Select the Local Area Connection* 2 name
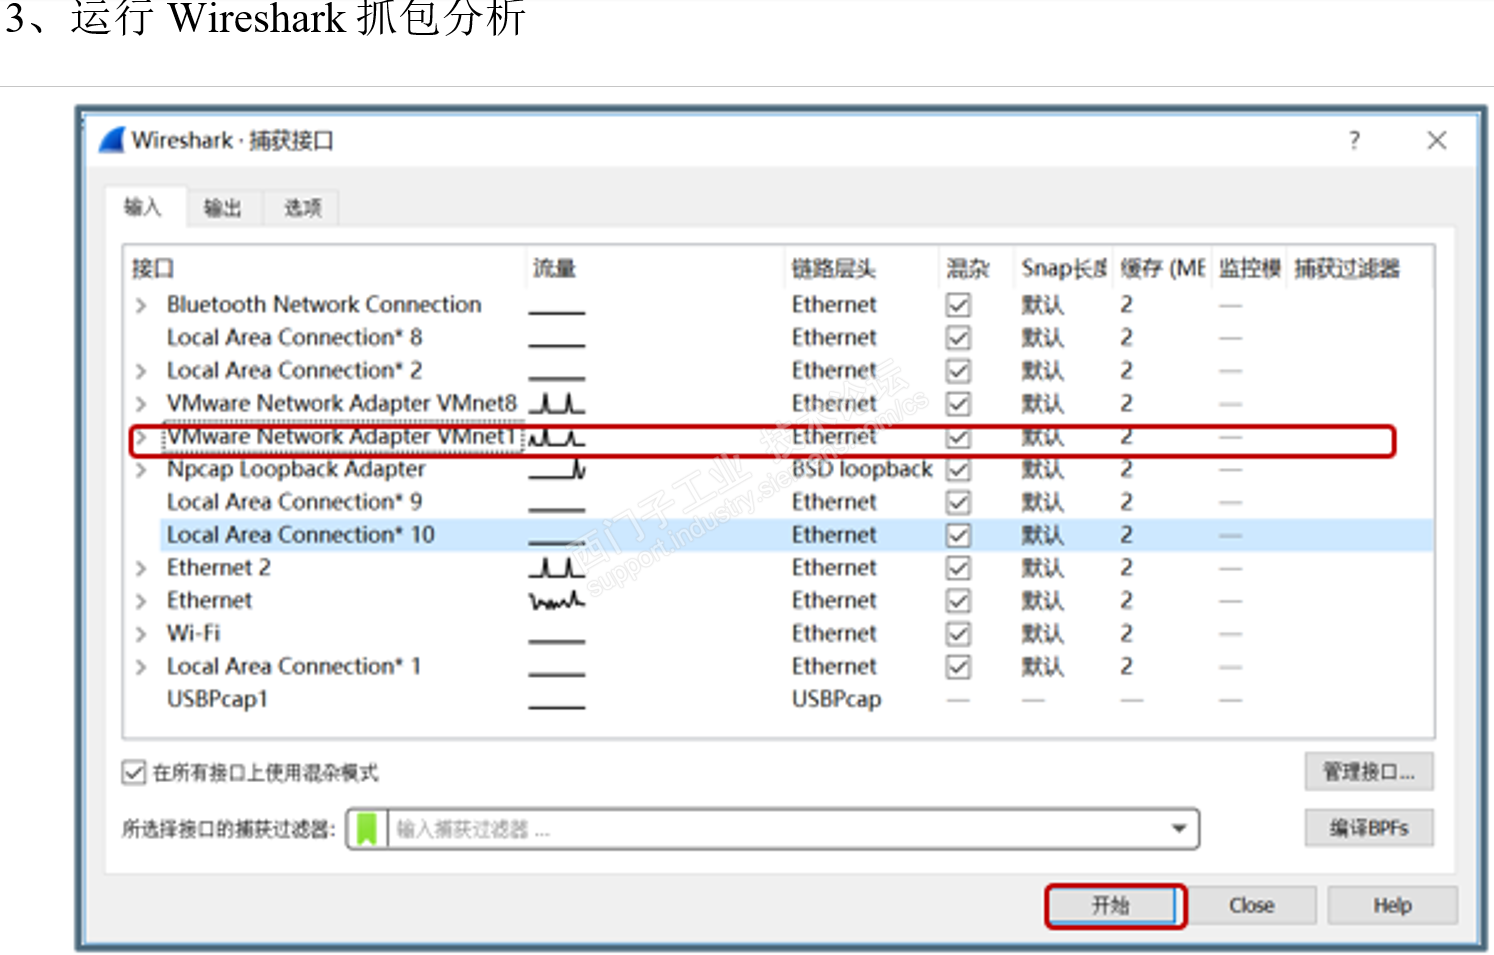1494x955 pixels. coord(294,371)
